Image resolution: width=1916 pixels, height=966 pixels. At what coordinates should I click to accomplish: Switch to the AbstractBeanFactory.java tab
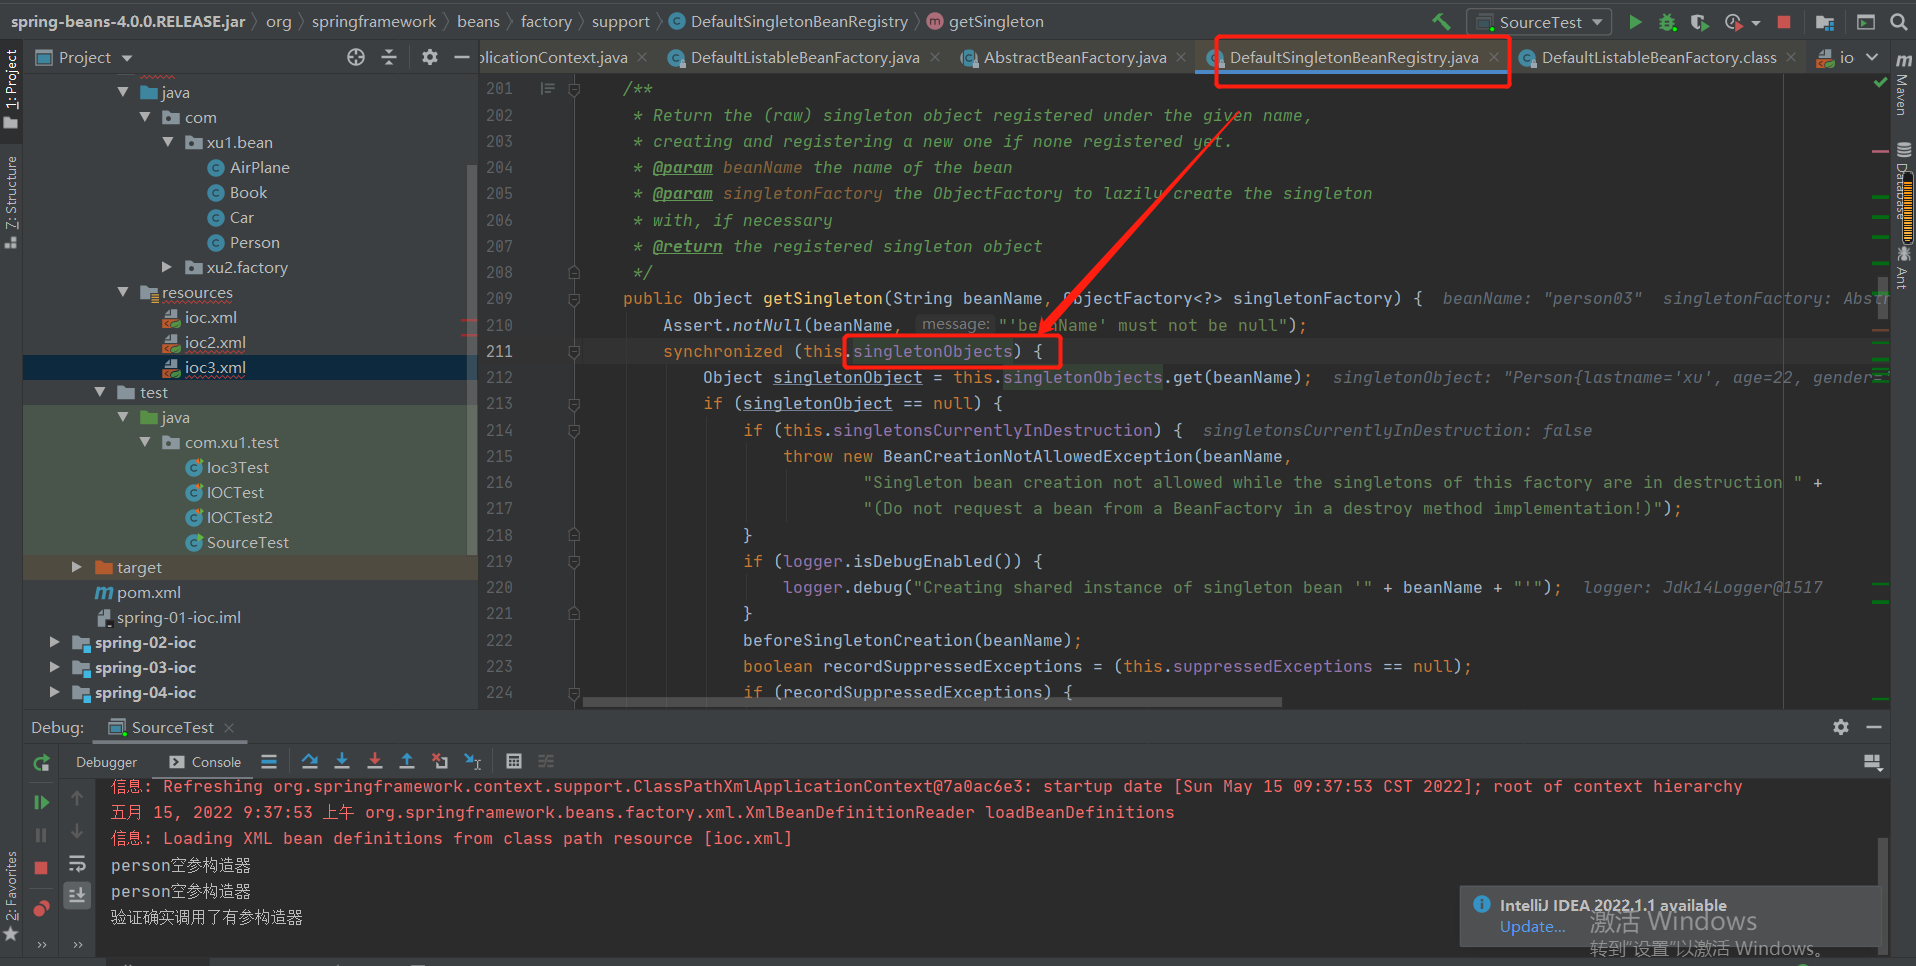pos(1074,58)
